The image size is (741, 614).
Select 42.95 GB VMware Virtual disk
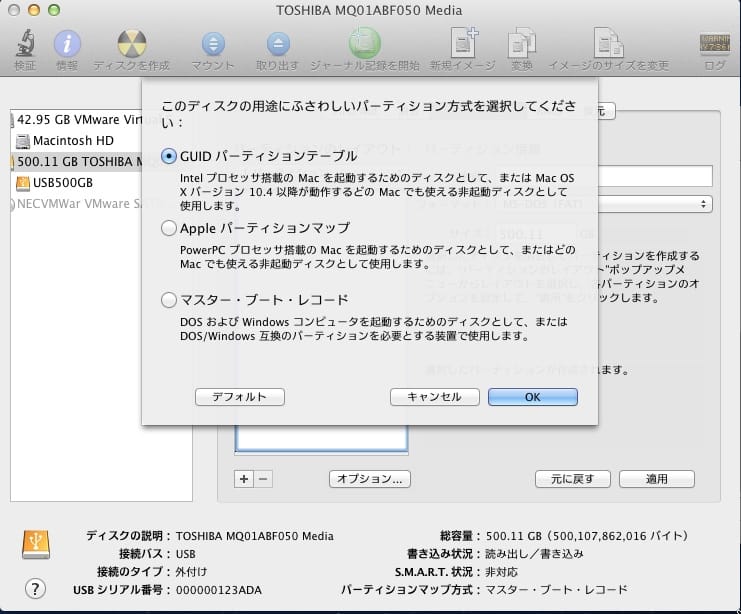pos(76,120)
